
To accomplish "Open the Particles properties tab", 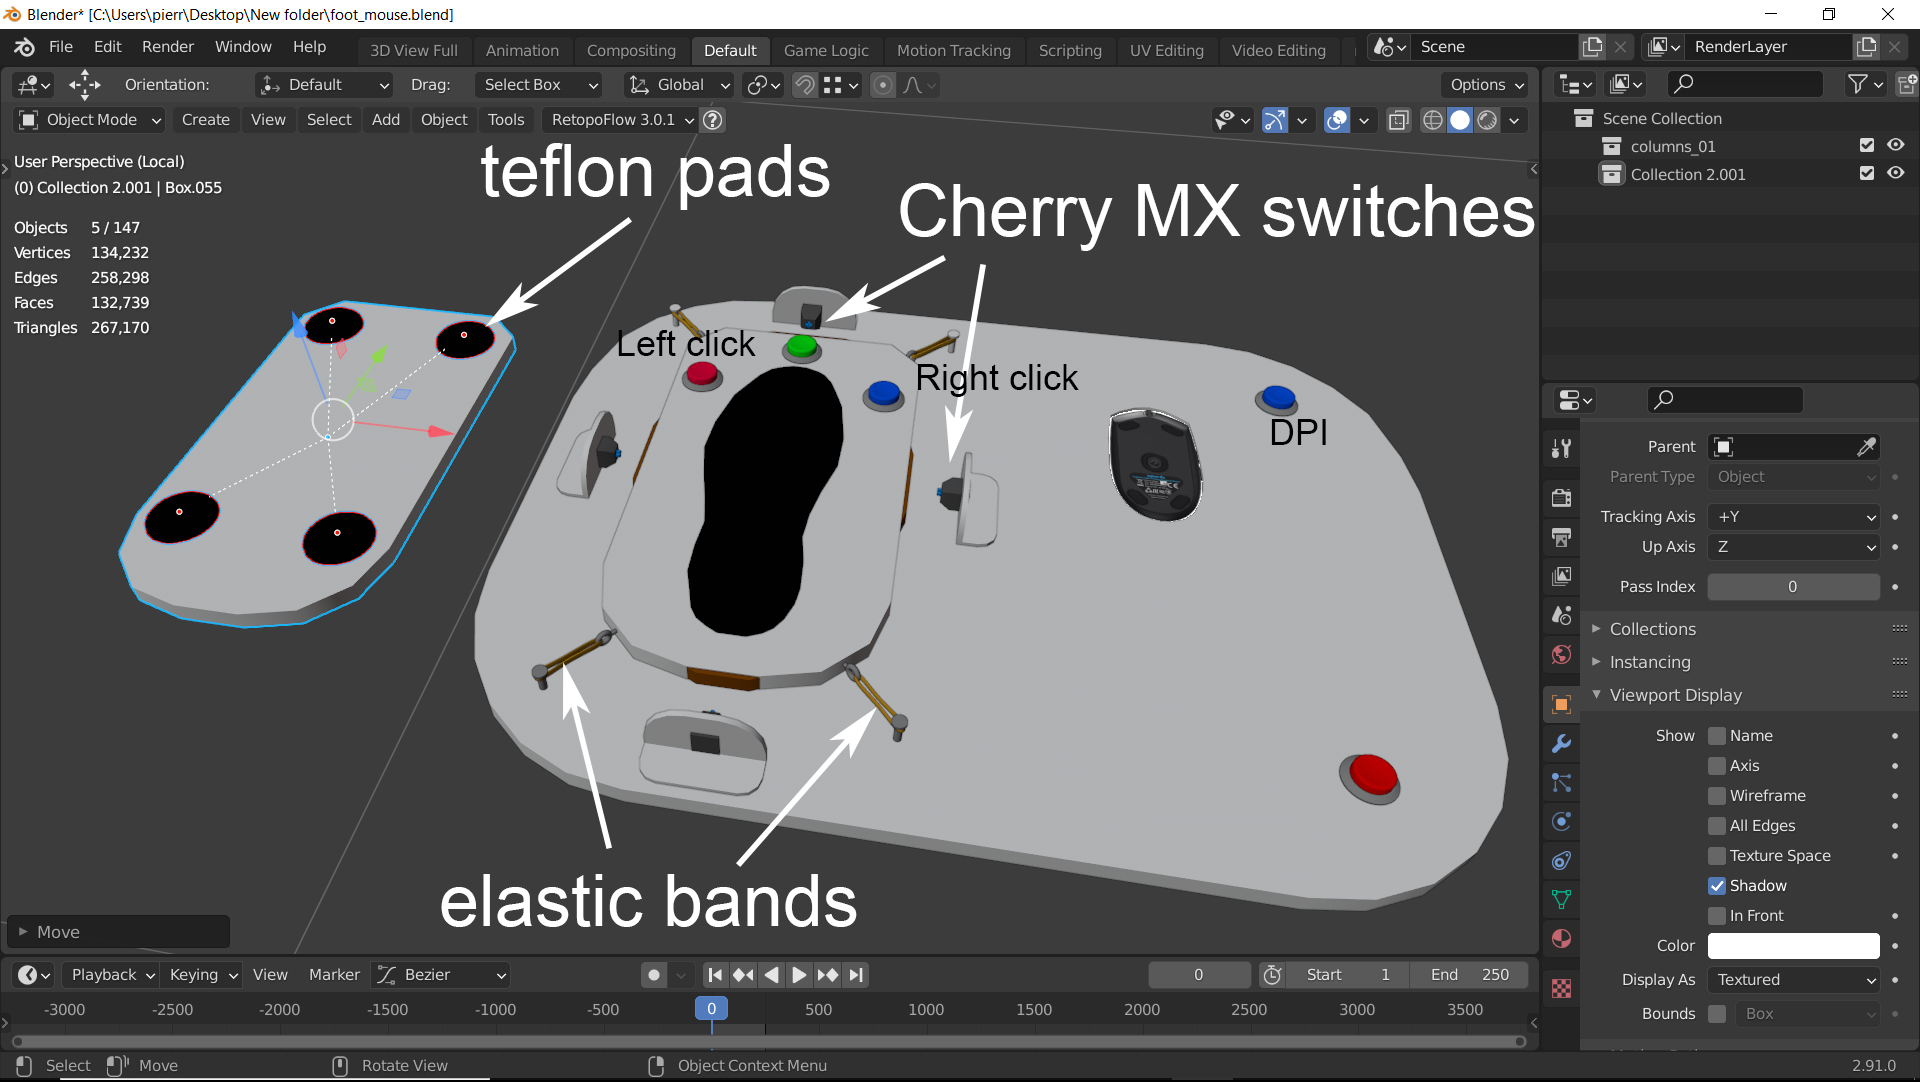I will (1561, 782).
